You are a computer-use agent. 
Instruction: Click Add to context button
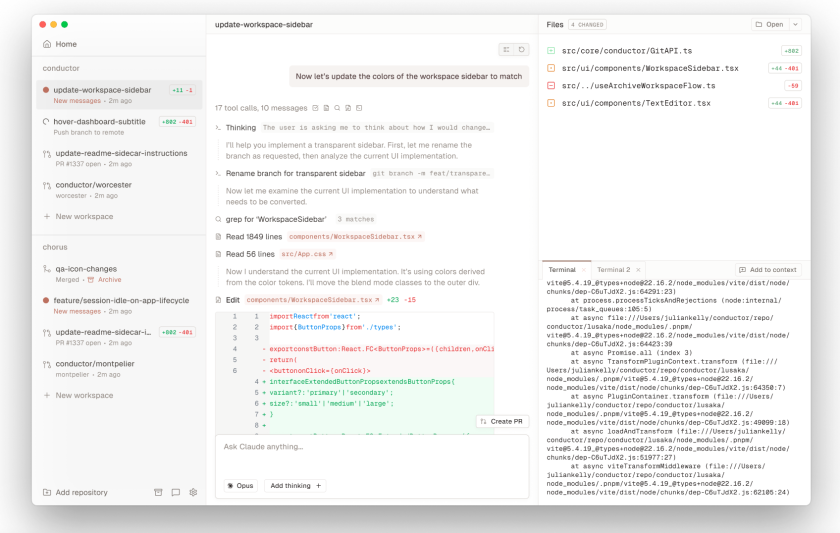(768, 270)
